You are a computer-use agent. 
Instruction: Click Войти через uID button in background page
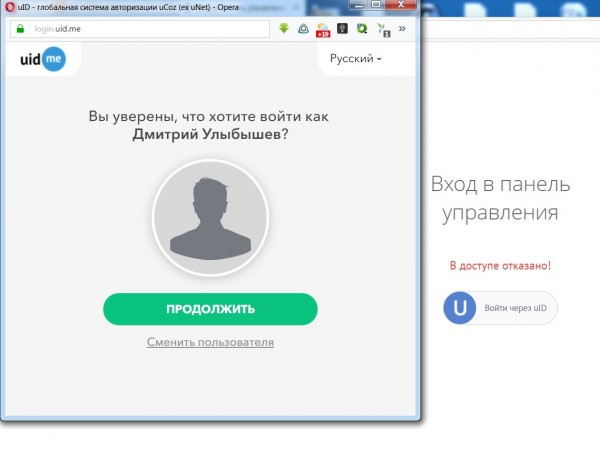point(501,308)
